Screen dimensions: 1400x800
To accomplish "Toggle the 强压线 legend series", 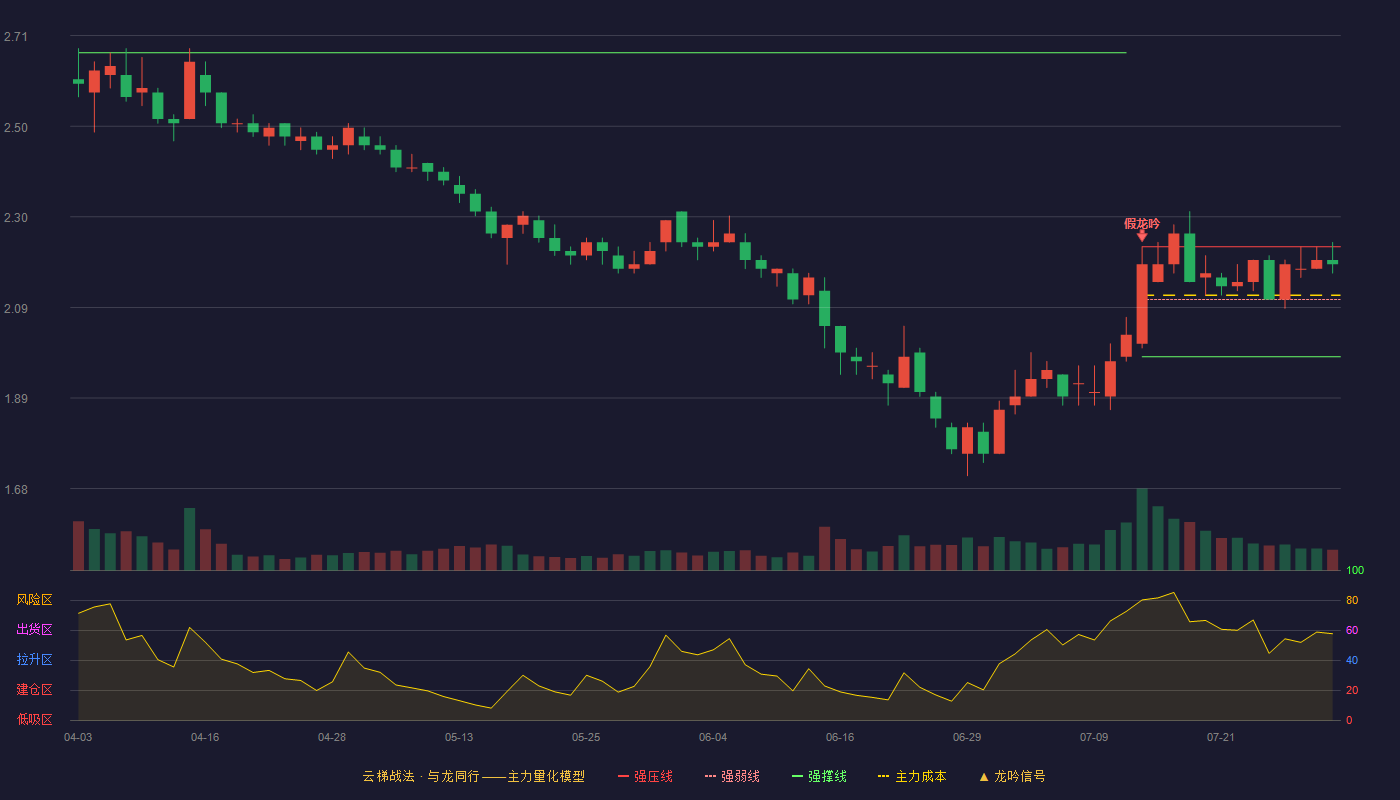I will point(645,776).
